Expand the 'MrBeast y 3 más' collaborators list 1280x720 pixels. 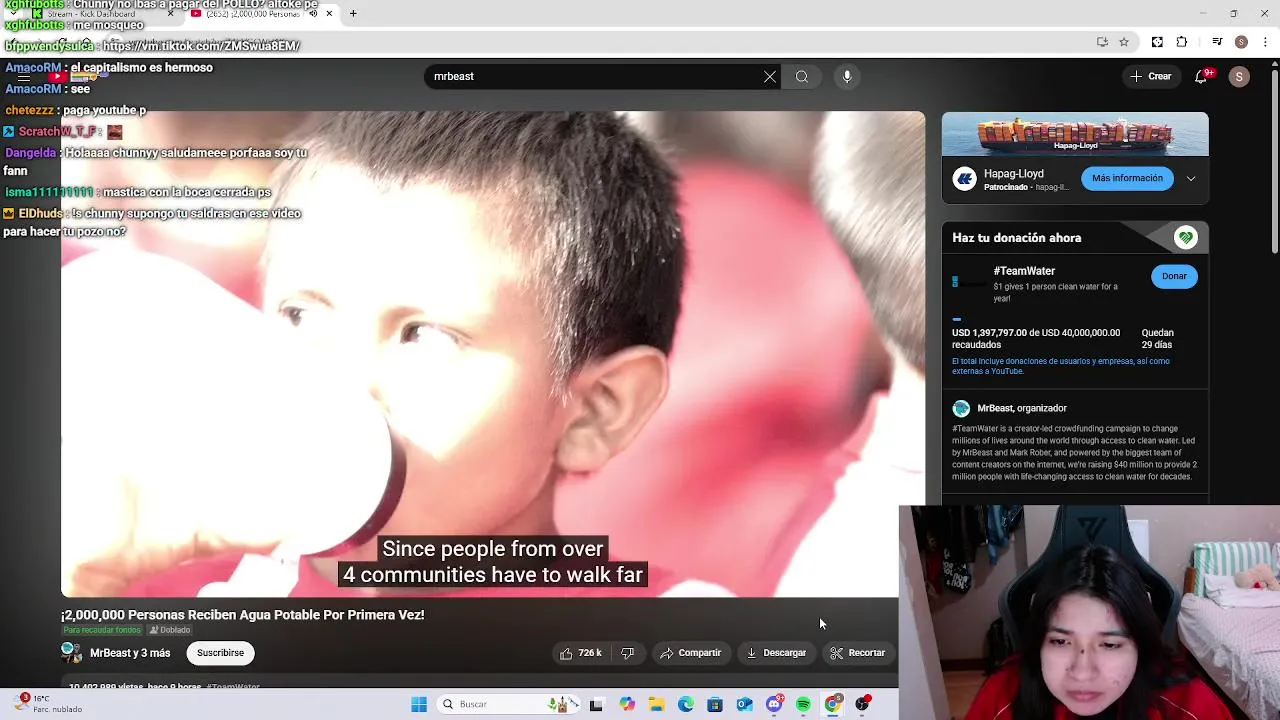tap(130, 653)
